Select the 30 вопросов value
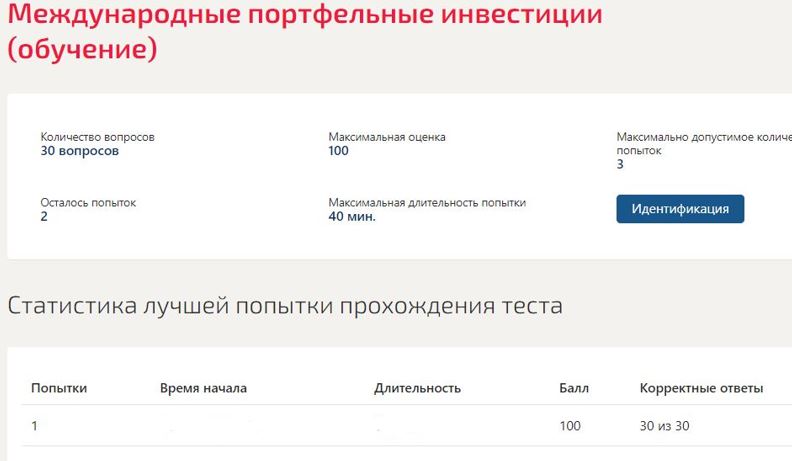The height and width of the screenshot is (461, 792). 80,151
